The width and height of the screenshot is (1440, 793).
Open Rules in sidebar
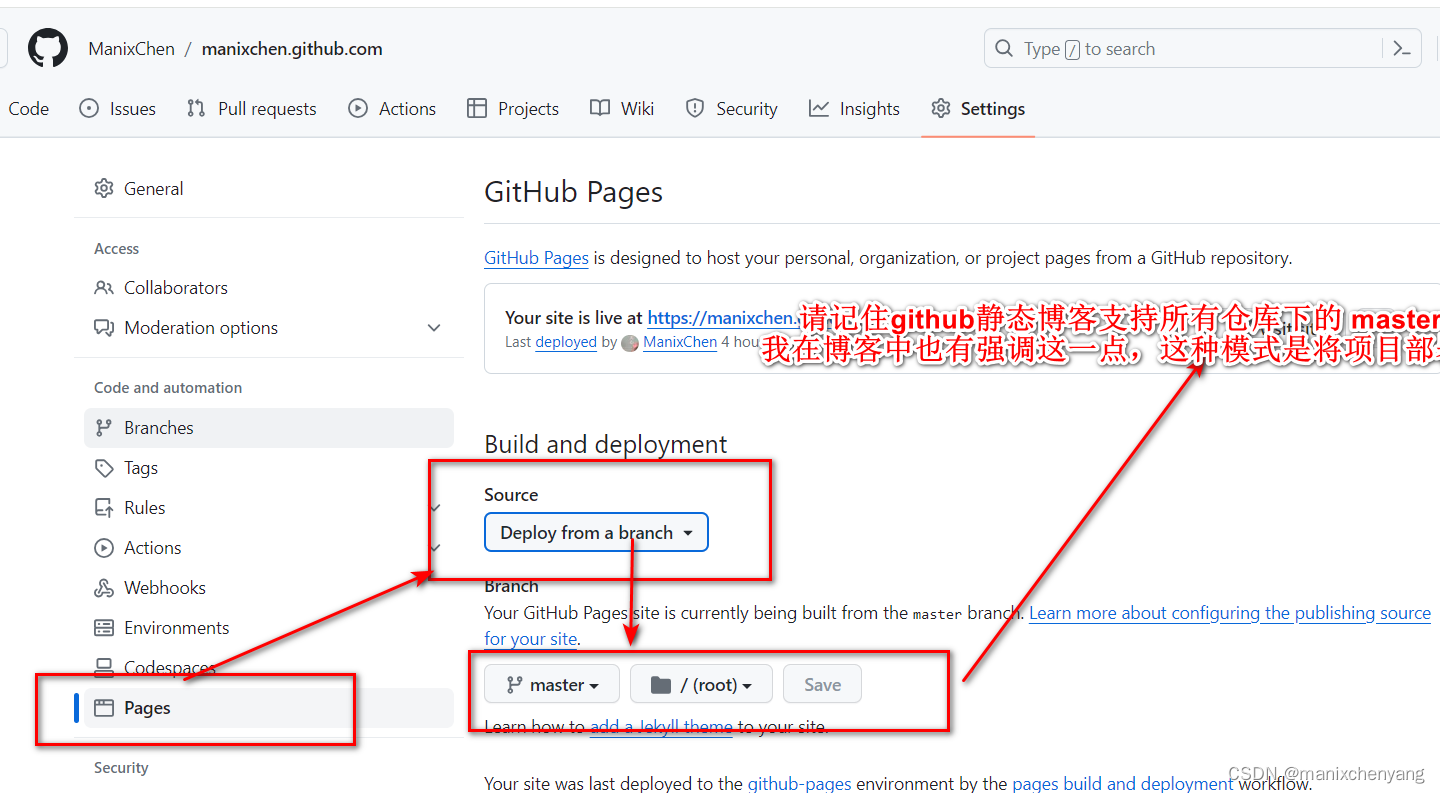coord(269,508)
